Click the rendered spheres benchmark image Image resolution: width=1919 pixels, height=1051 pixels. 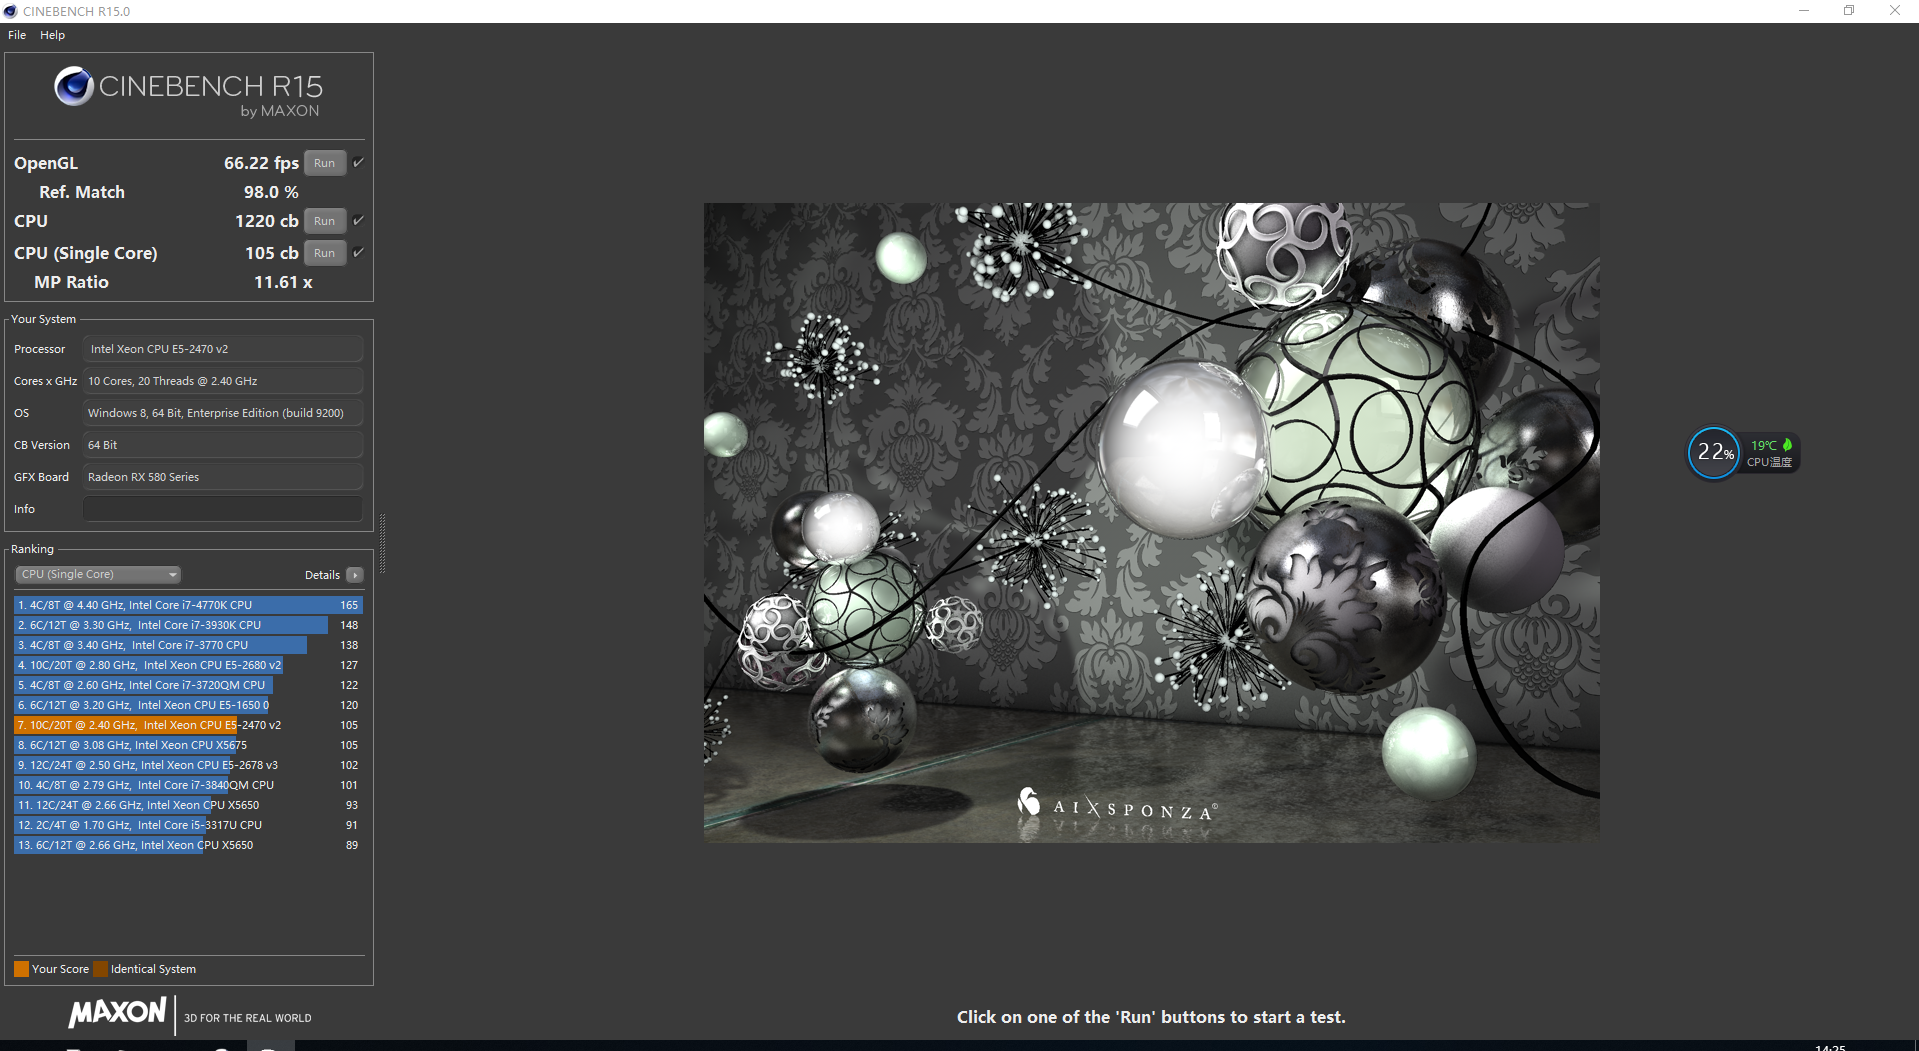point(1151,523)
